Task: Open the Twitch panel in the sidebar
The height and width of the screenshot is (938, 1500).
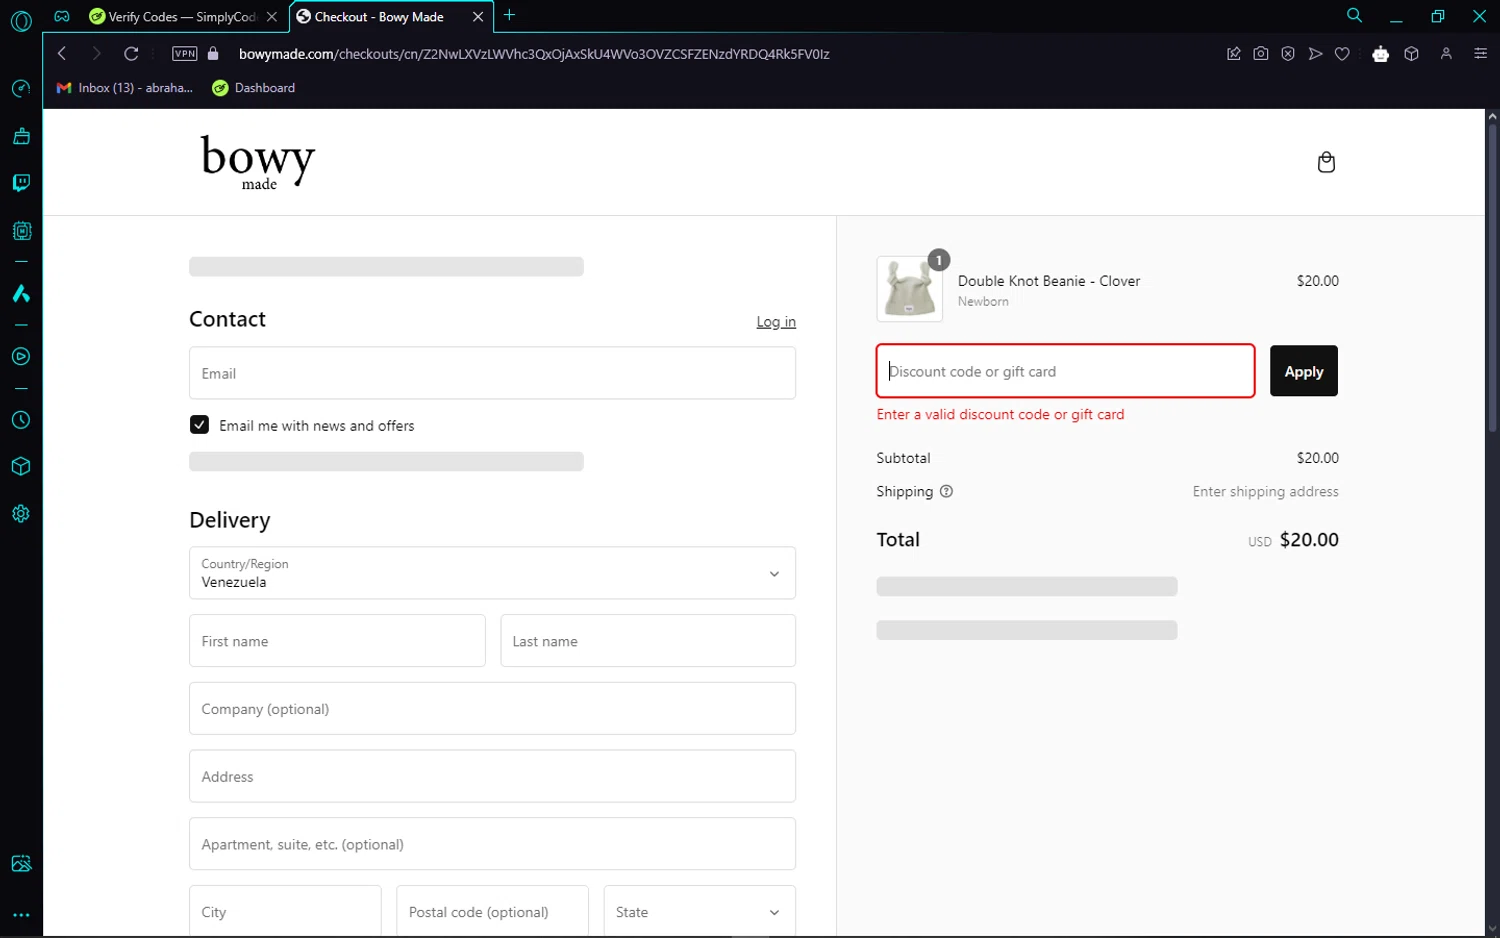Action: tap(21, 183)
